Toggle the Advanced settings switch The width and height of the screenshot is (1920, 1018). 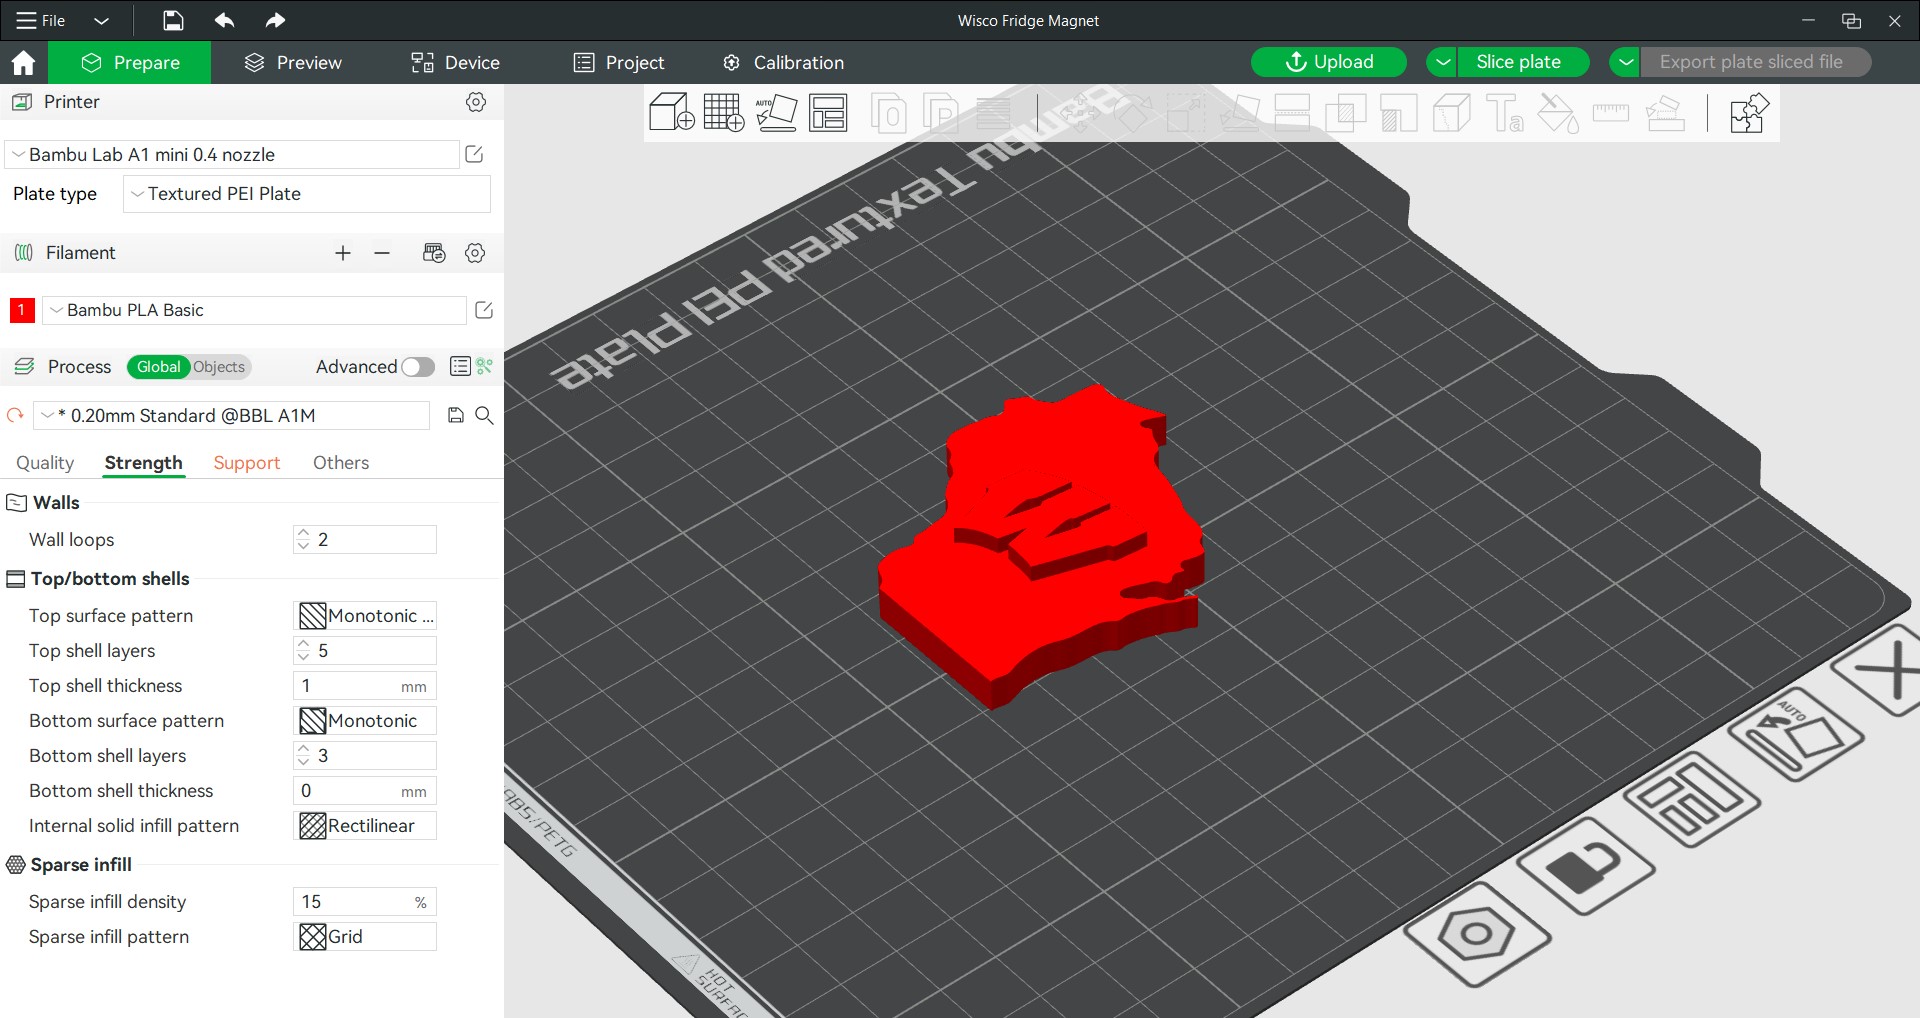point(418,367)
